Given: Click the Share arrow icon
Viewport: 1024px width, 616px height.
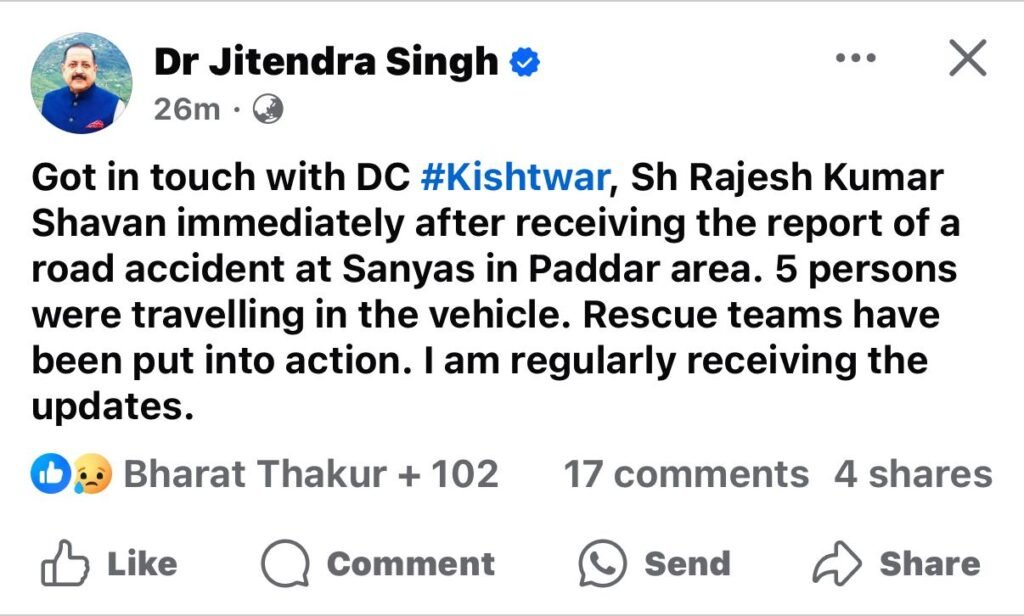Looking at the screenshot, I should [837, 564].
